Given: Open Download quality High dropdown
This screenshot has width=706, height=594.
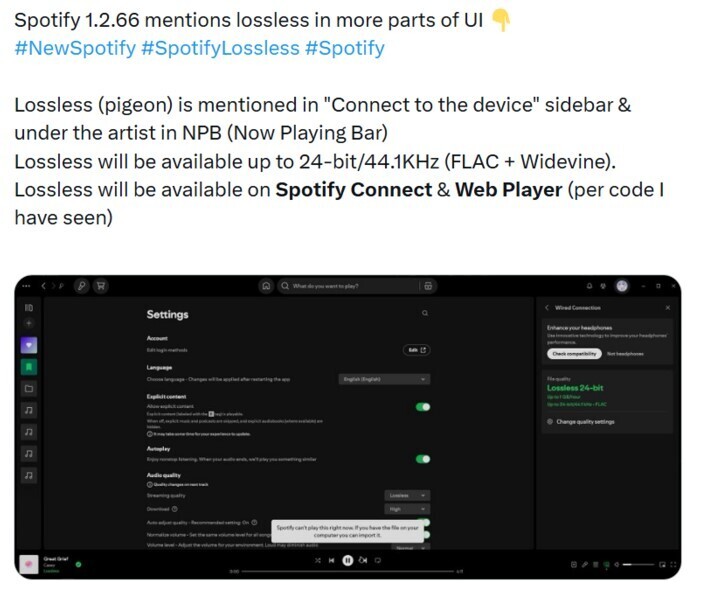Looking at the screenshot, I should [x=407, y=509].
